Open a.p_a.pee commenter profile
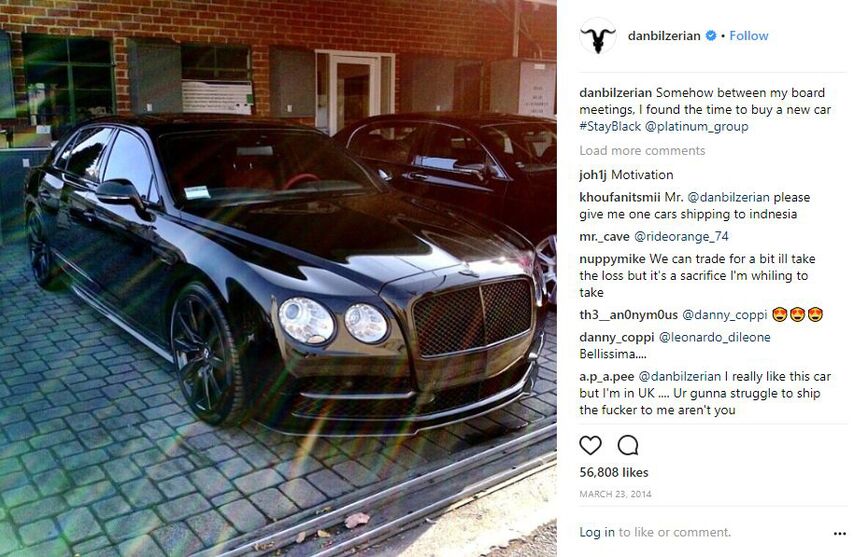The image size is (854, 557). coord(607,376)
